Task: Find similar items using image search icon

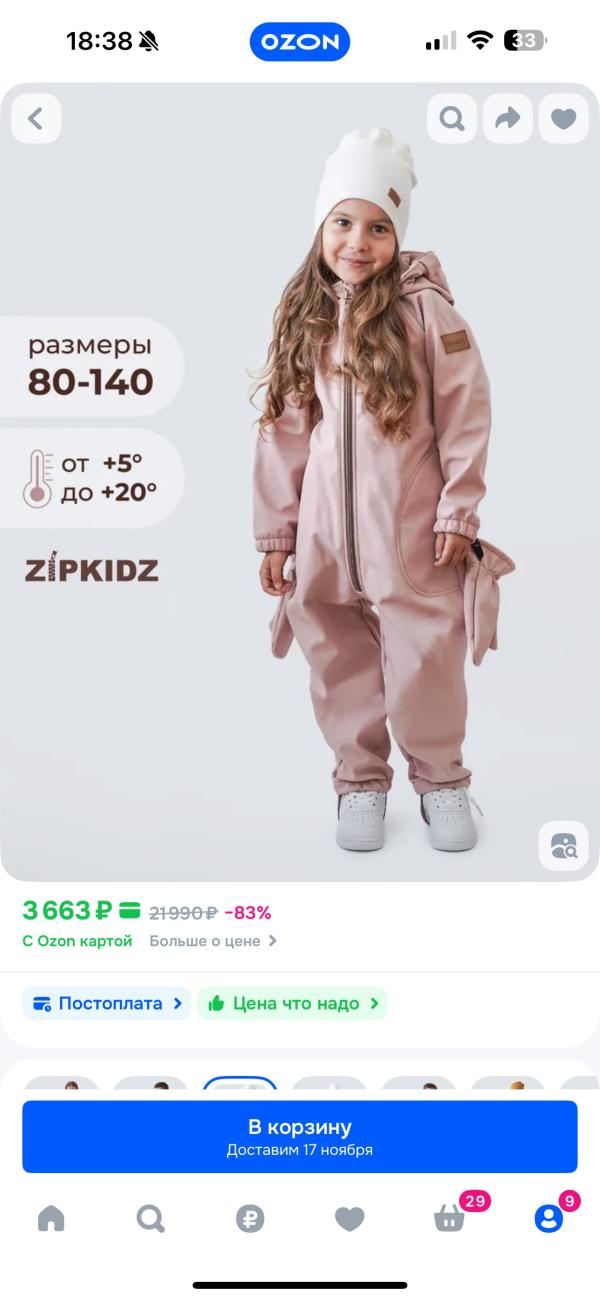Action: [x=564, y=846]
